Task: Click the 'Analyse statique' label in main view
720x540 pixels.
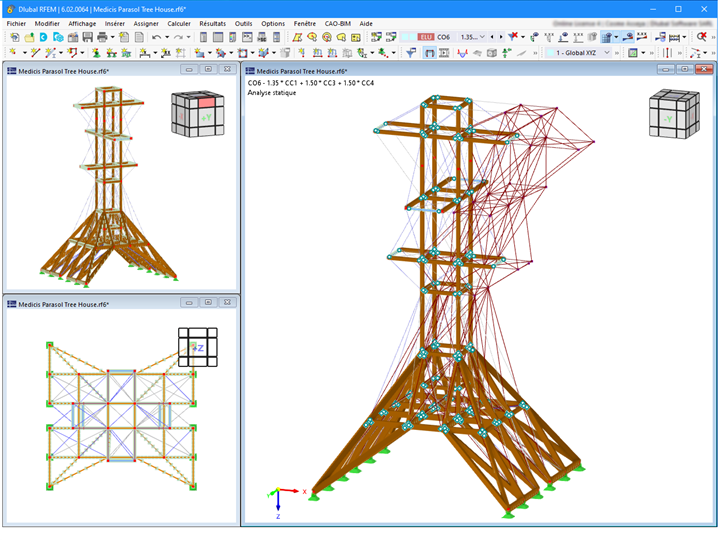Action: (272, 93)
